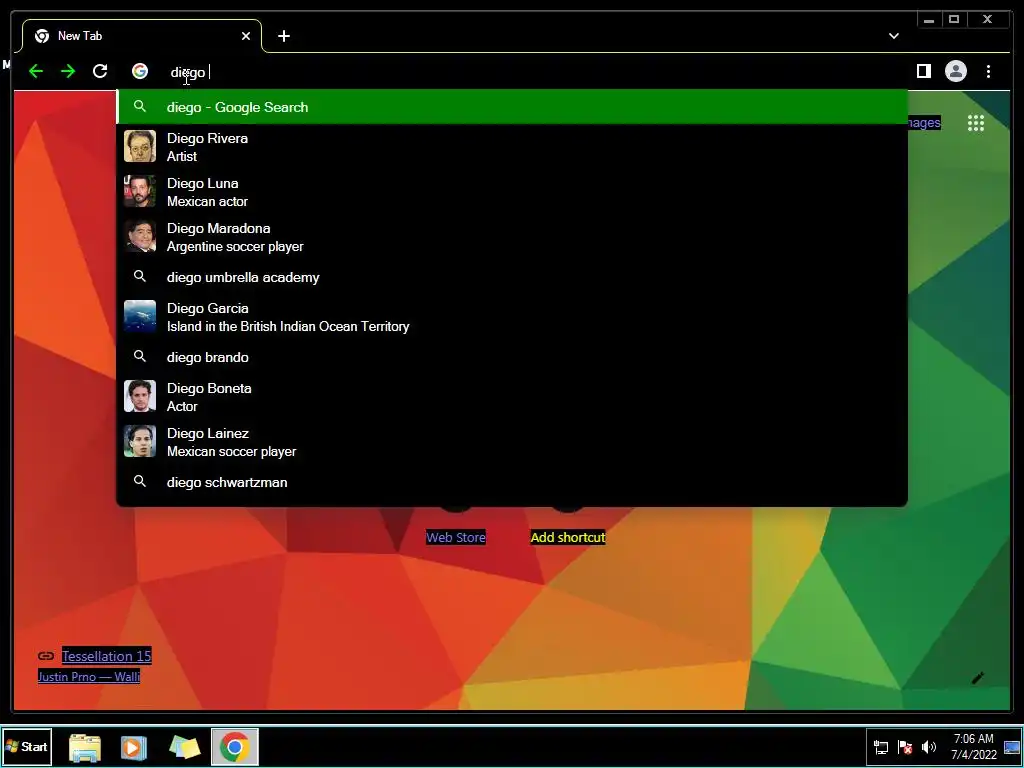This screenshot has width=1024, height=768.
Task: Launch the media player taskbar icon
Action: click(x=133, y=747)
